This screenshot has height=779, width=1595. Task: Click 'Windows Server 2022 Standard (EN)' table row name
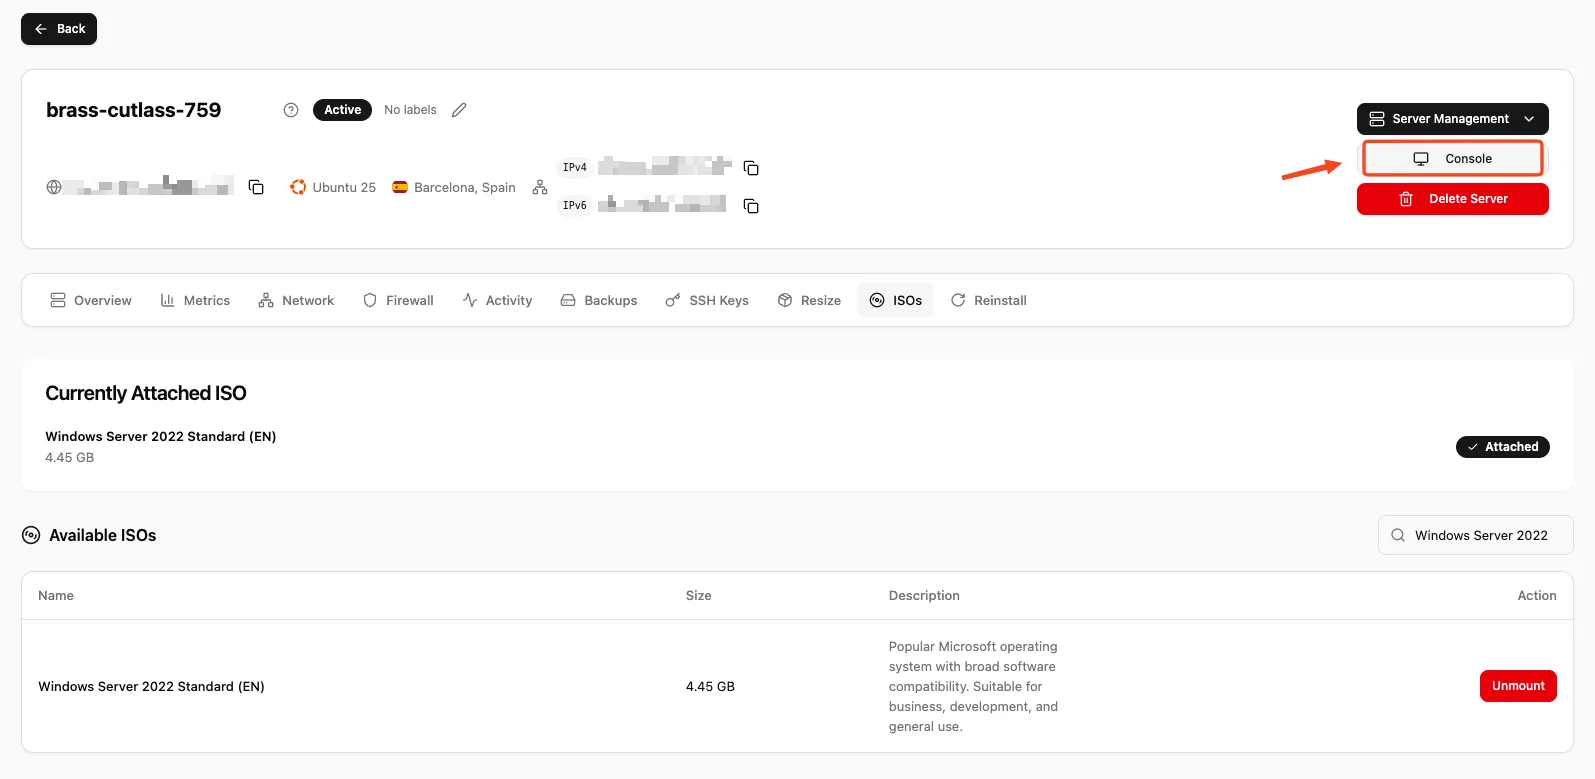point(151,686)
